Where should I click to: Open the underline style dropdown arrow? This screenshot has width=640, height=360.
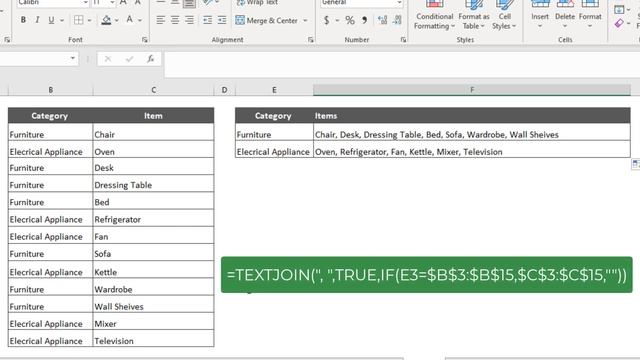[62, 20]
